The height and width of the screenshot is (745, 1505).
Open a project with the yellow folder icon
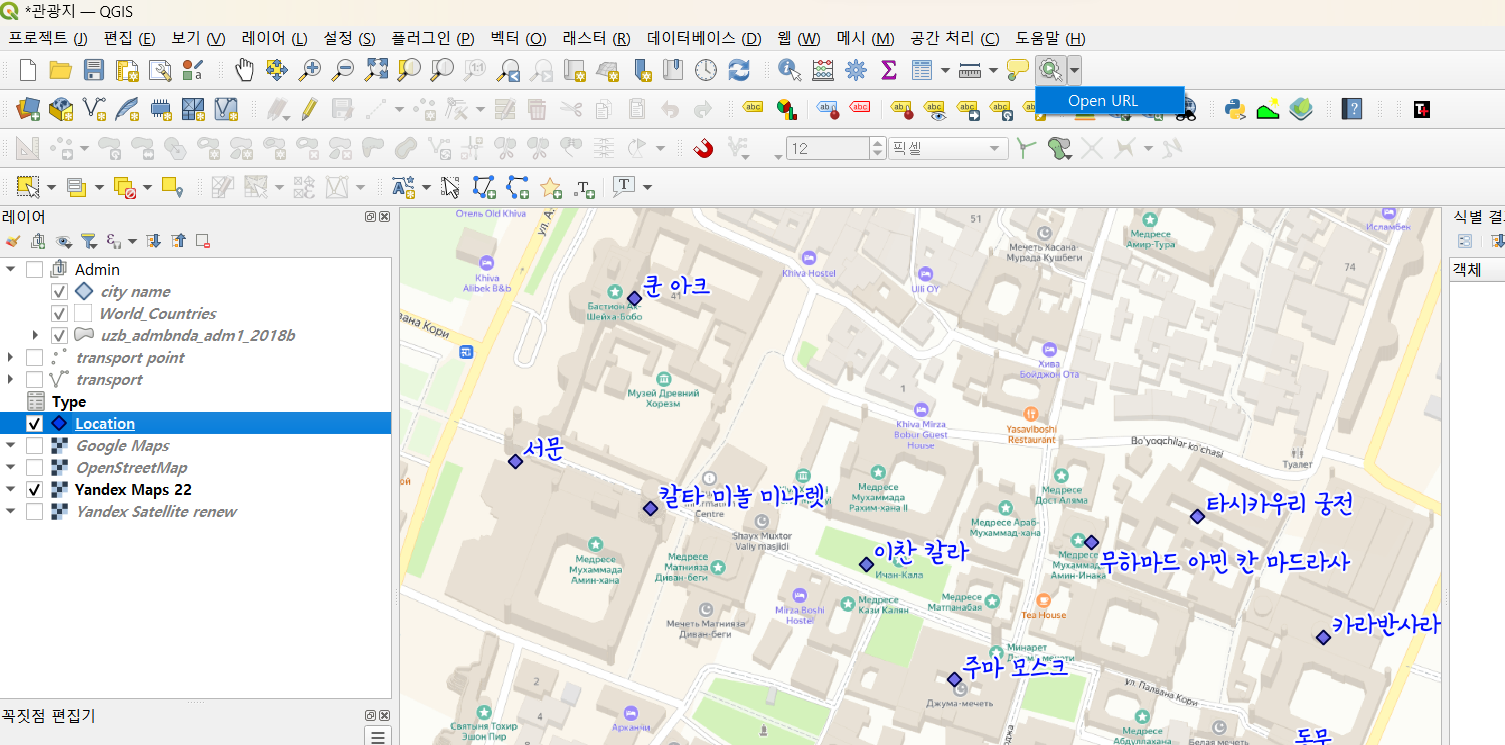[x=61, y=70]
